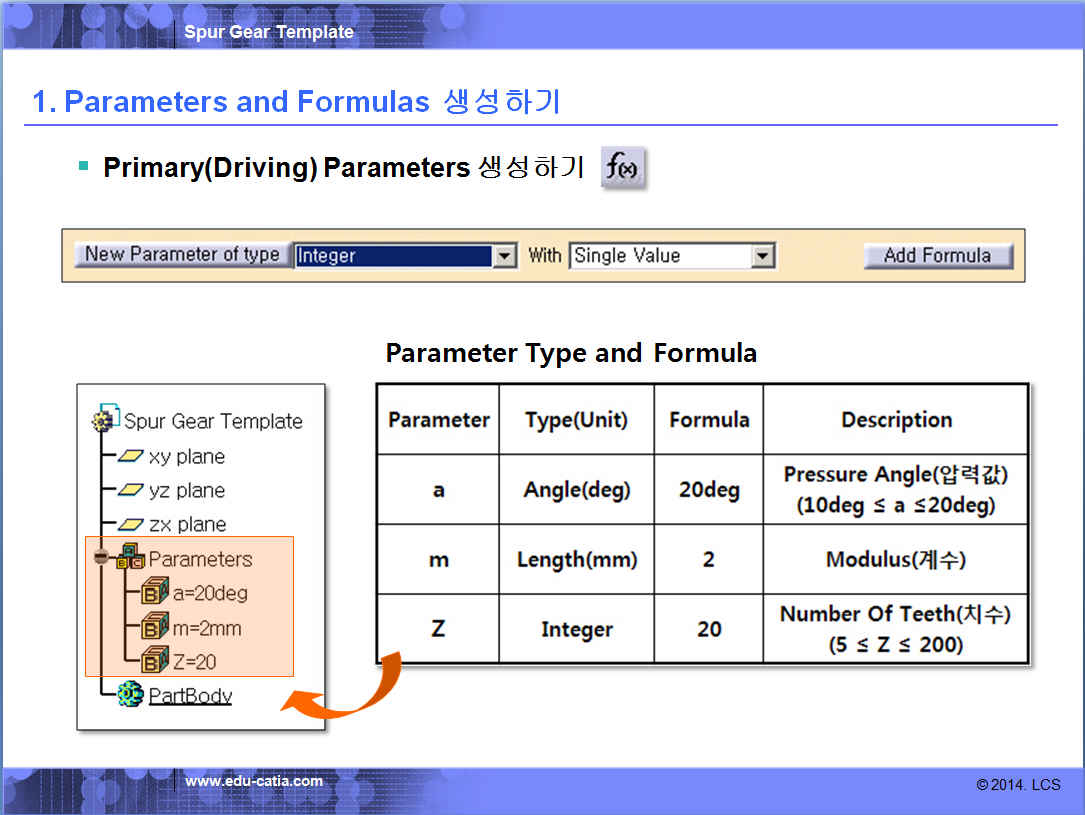Click the a=20deg parameter icon
The width and height of the screenshot is (1085, 815).
tap(153, 593)
